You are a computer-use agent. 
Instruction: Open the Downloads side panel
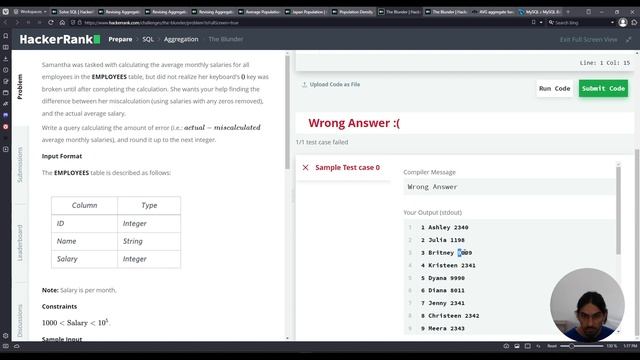pyautogui.click(x=6, y=59)
